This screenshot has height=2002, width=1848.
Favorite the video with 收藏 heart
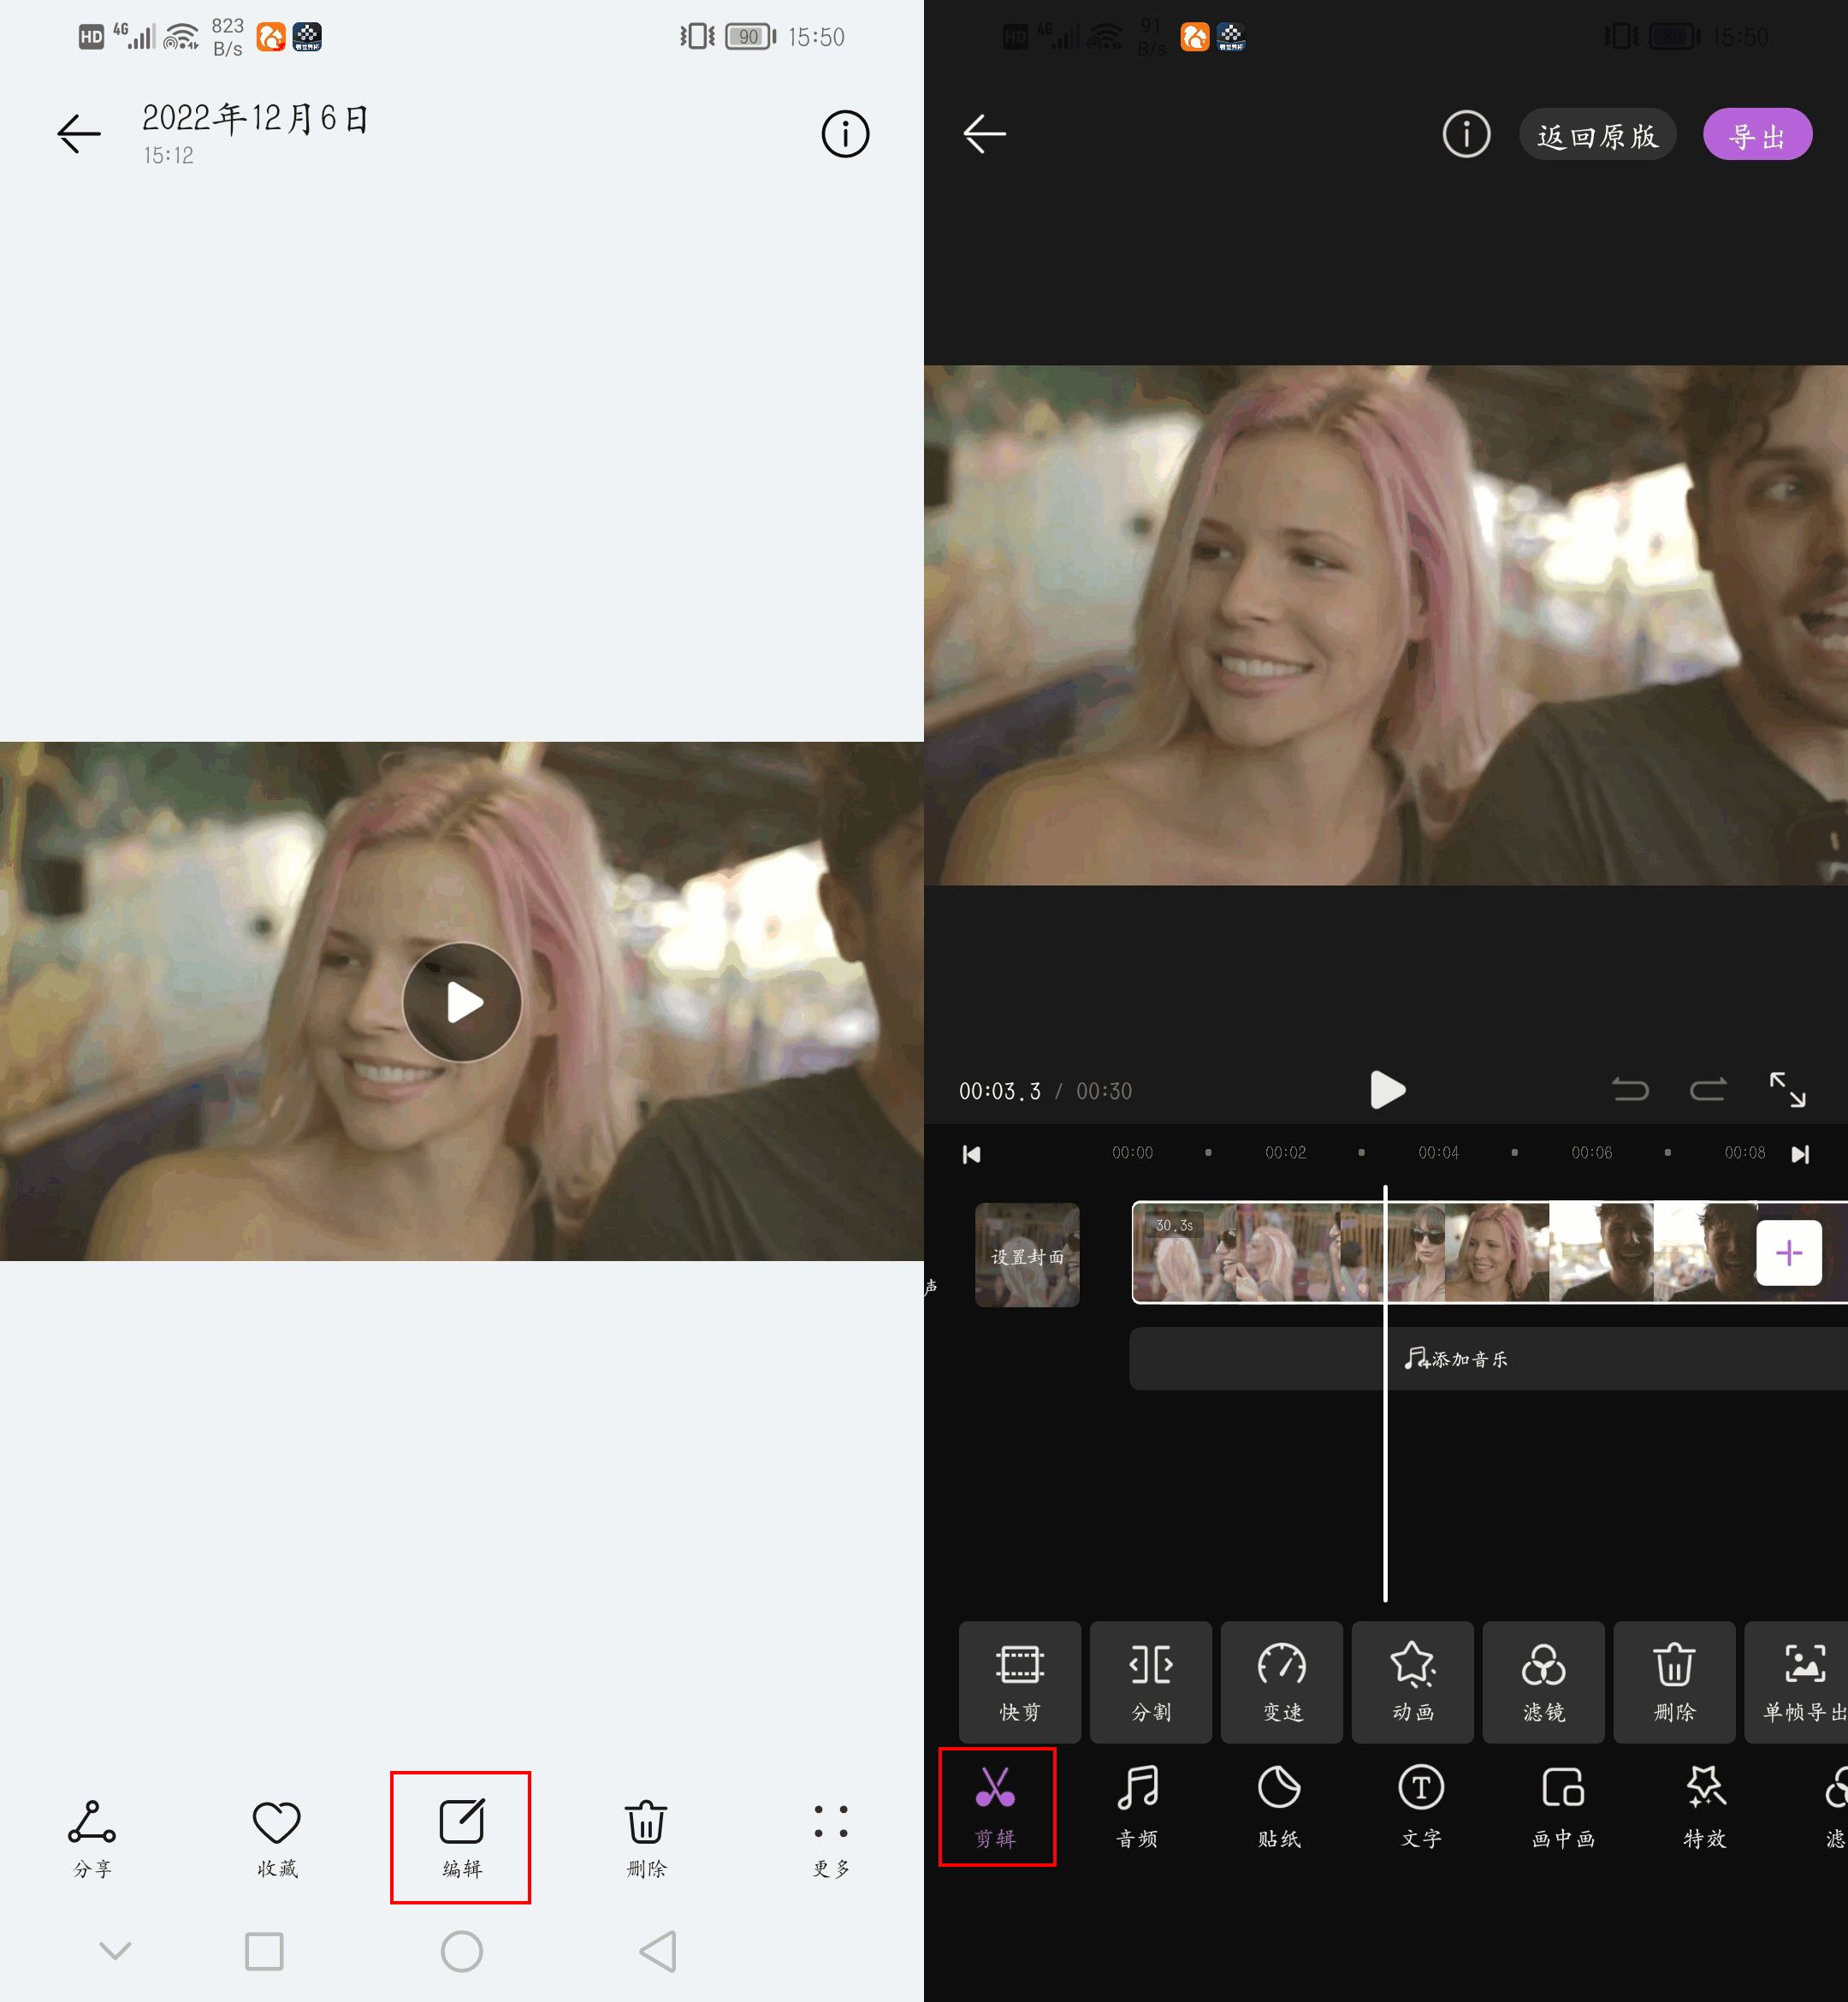coord(277,1836)
